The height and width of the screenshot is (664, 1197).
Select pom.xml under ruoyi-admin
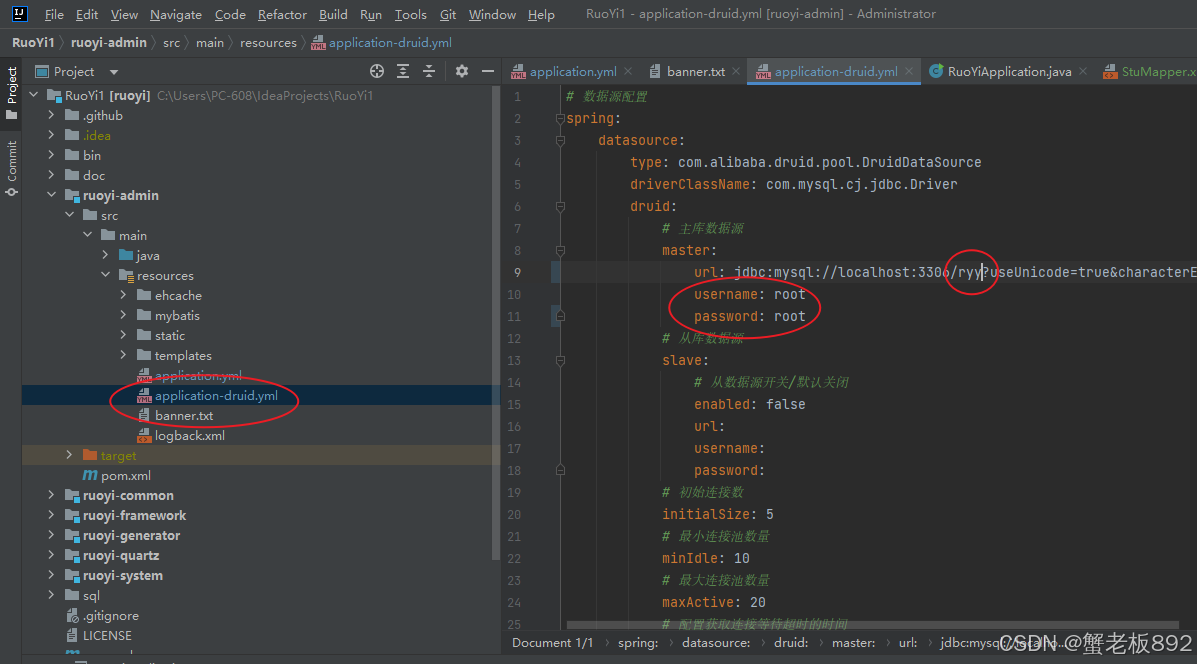pos(125,475)
